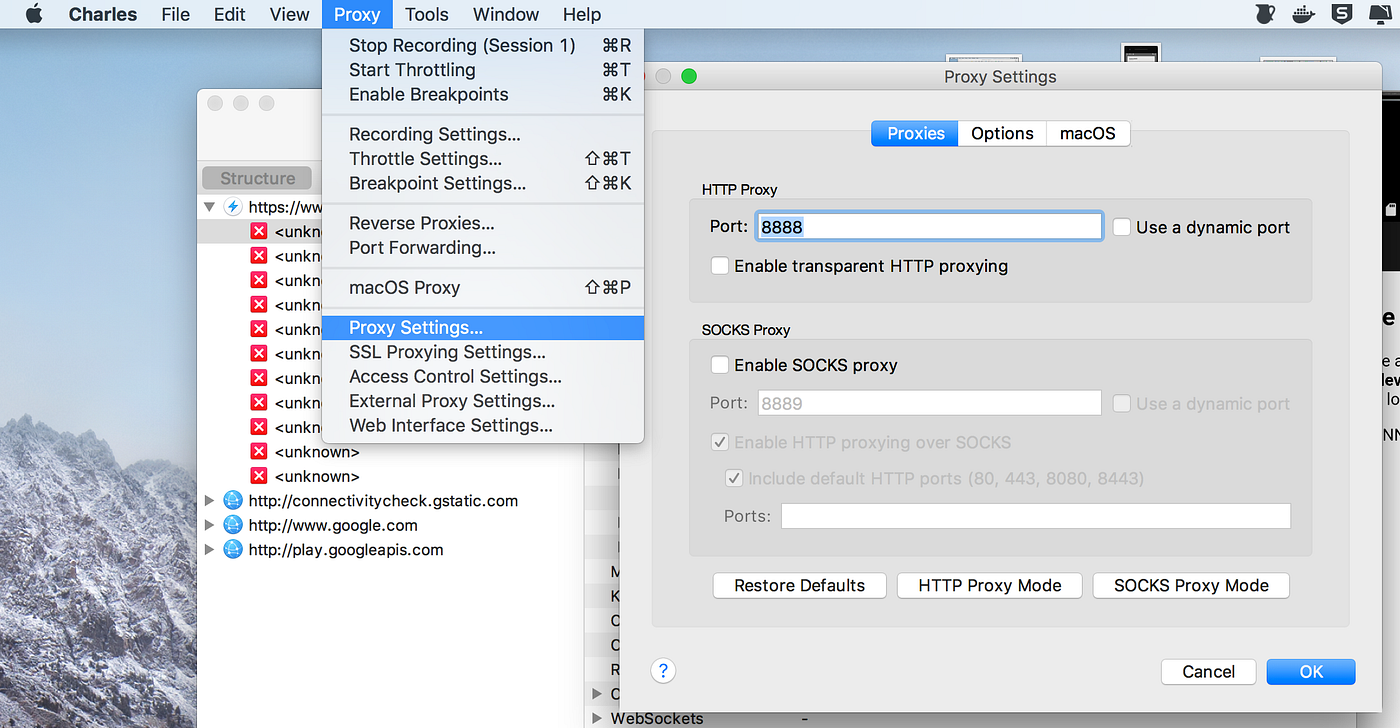Expand the www.google.com tree node

pyautogui.click(x=209, y=525)
